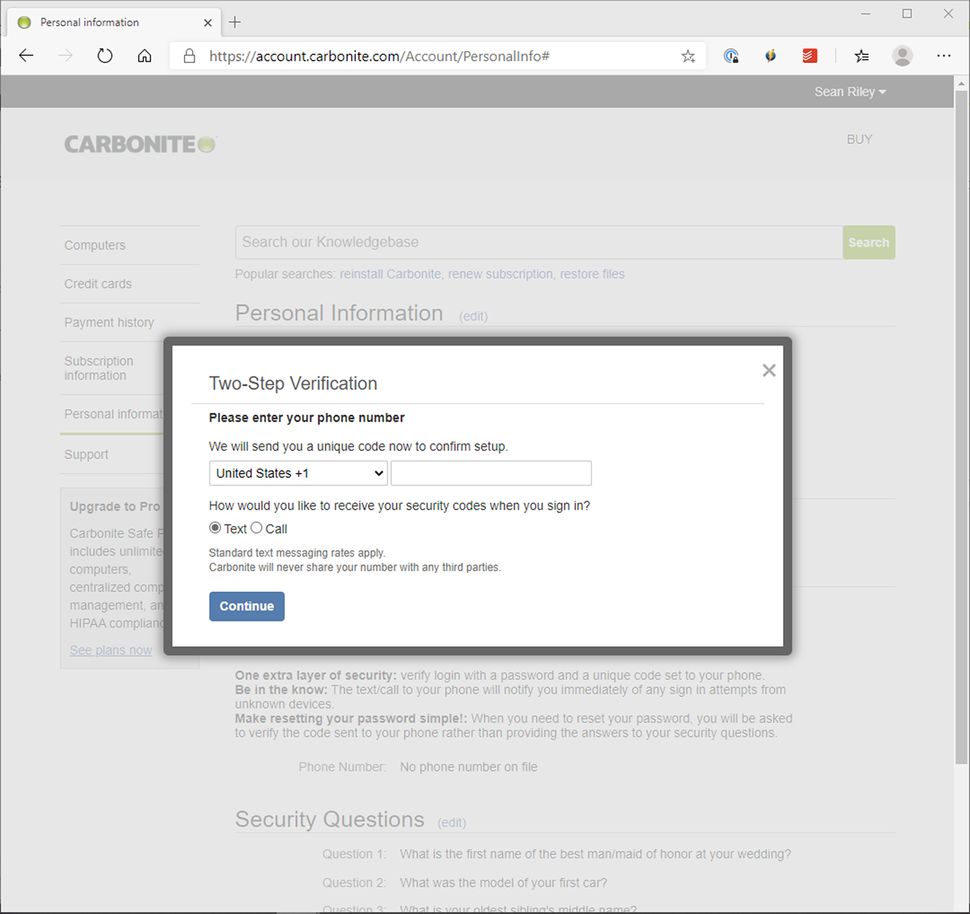Click the padlock icon in address bar
This screenshot has width=970, height=914.
pyautogui.click(x=190, y=55)
